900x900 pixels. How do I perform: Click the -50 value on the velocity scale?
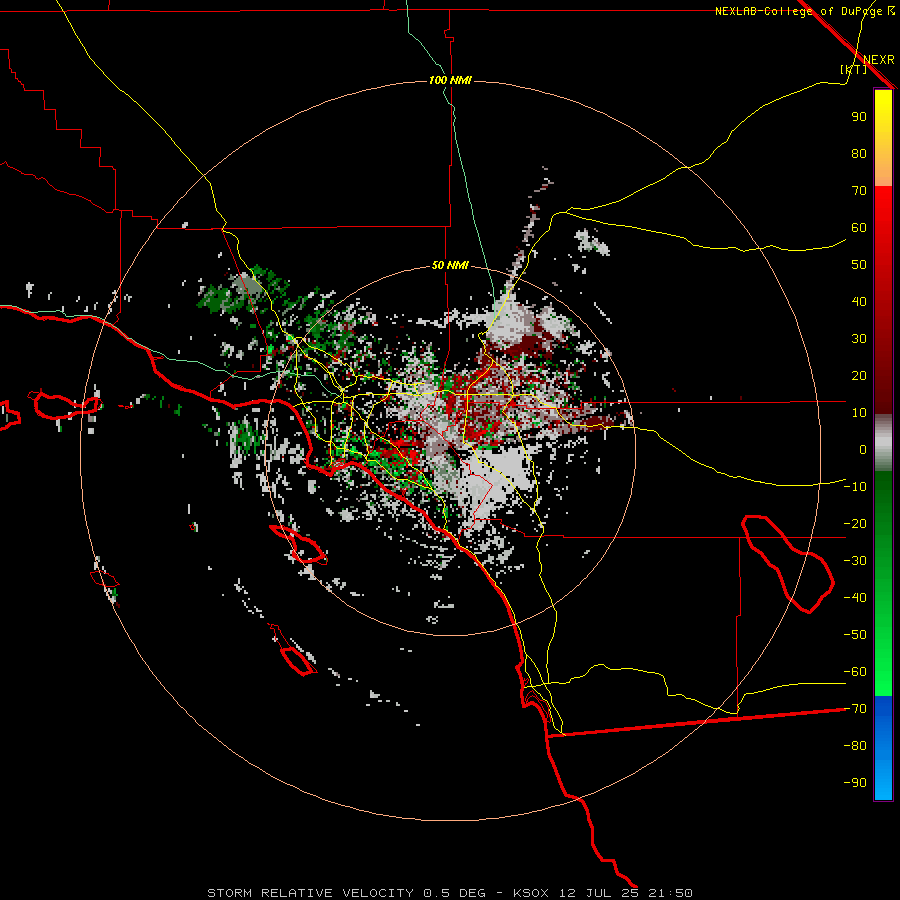pos(855,635)
